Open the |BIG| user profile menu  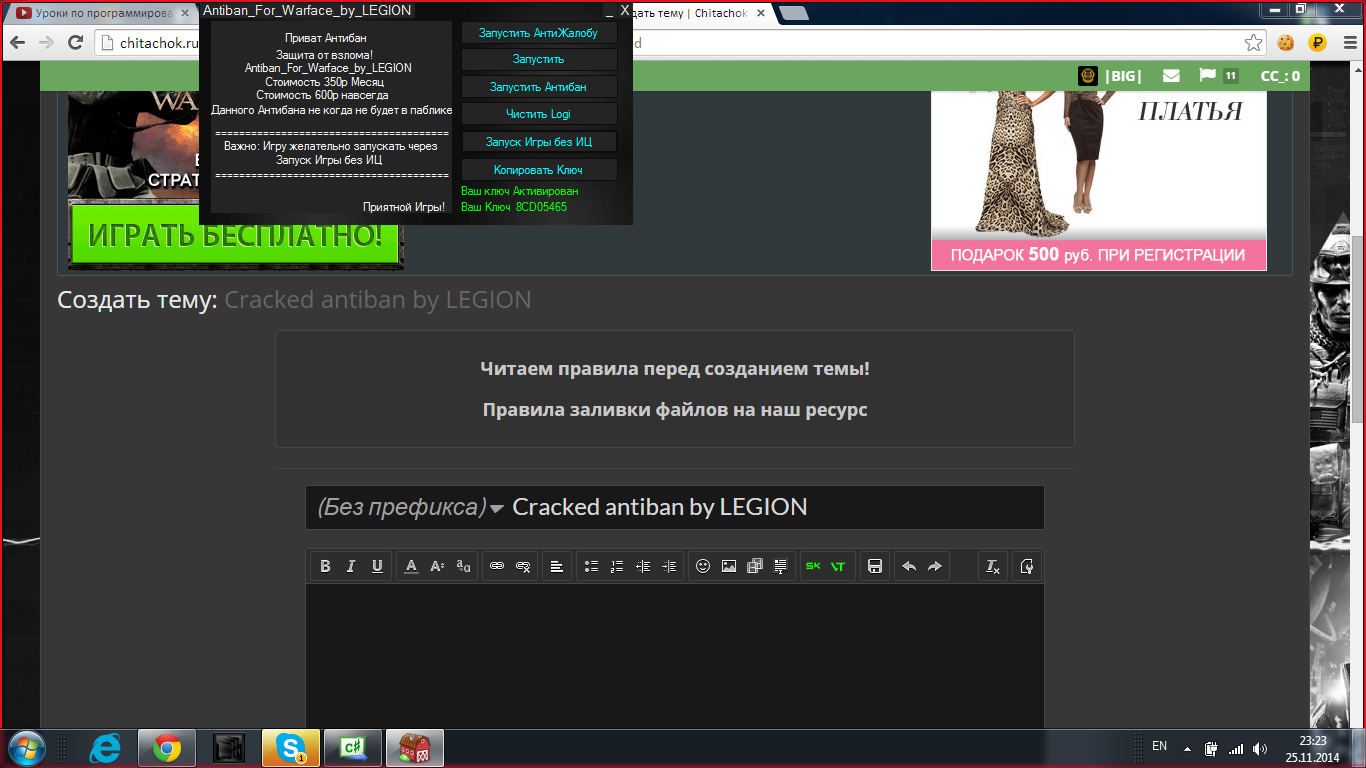pos(1110,76)
